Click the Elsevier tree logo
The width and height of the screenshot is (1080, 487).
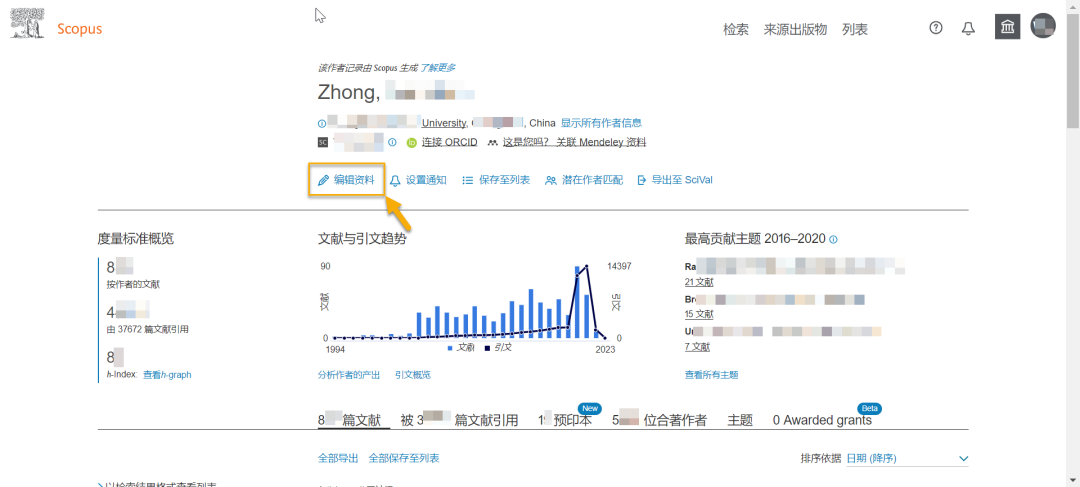28,21
